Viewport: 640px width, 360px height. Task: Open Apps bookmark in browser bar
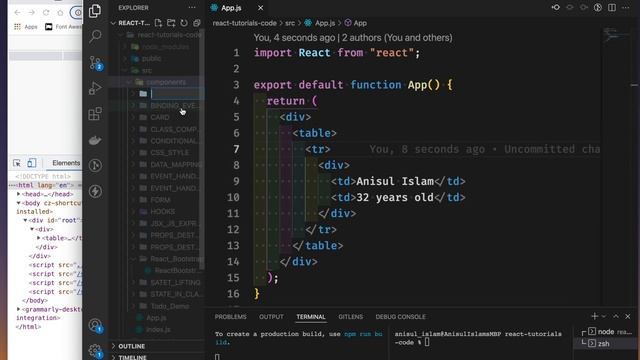pos(26,27)
